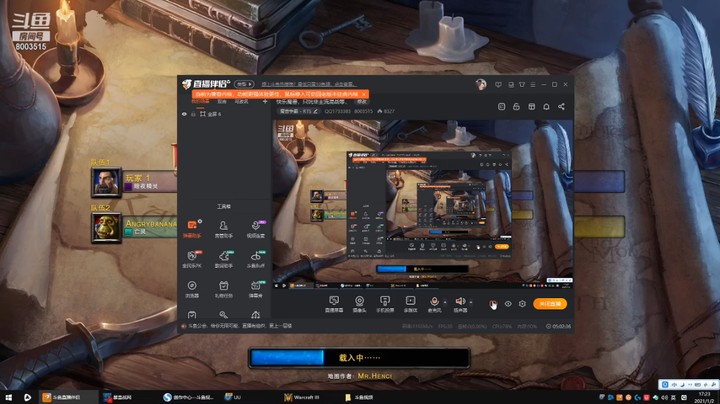
Task: Open the 全民乐PK tool with red badge
Action: coord(192,259)
